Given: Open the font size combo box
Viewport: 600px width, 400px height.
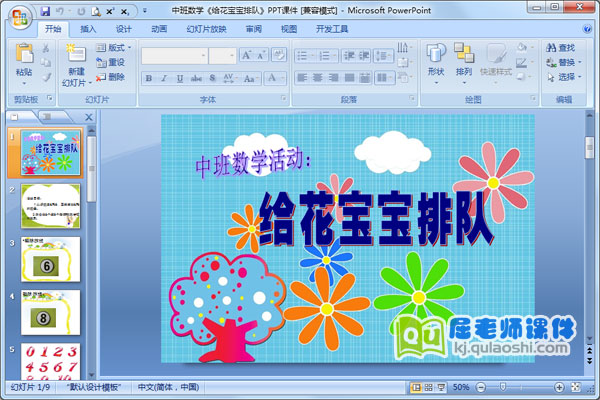Looking at the screenshot, I should [222, 56].
